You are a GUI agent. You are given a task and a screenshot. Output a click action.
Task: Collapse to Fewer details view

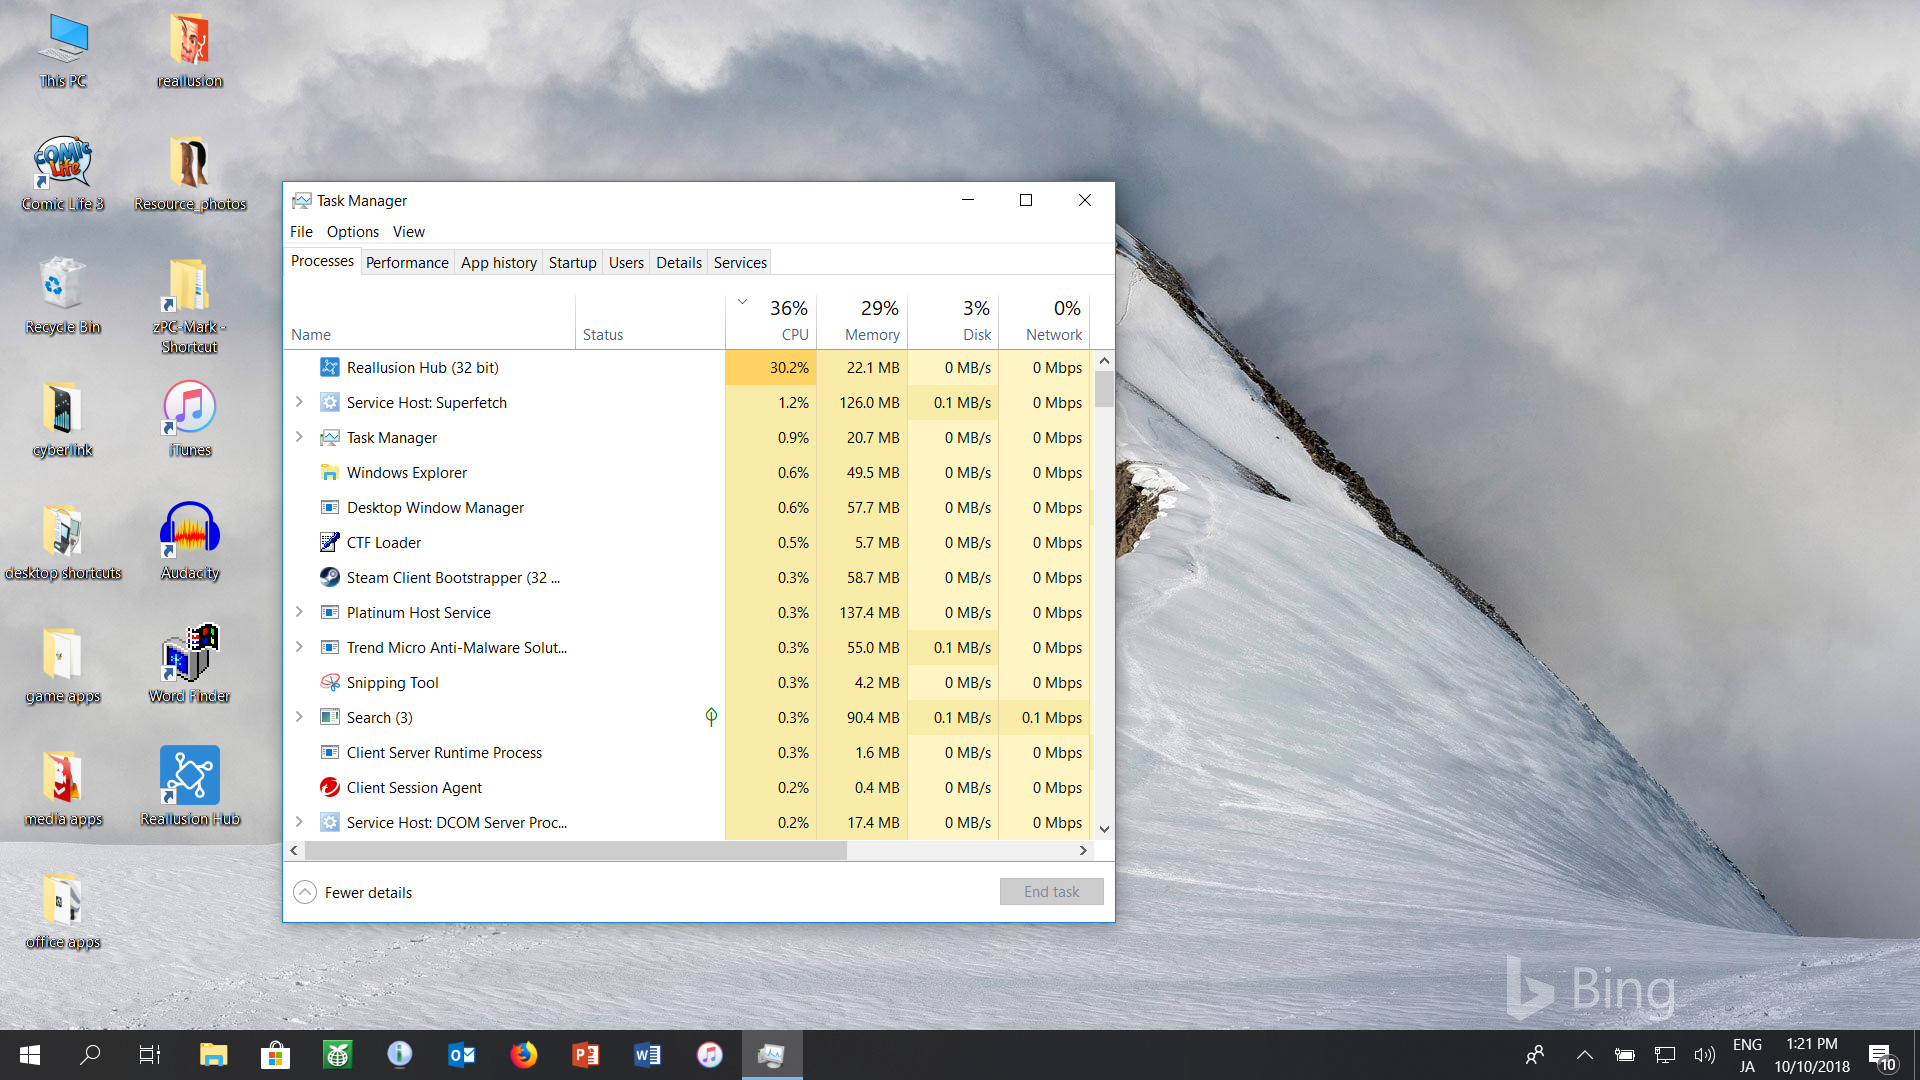tap(353, 892)
